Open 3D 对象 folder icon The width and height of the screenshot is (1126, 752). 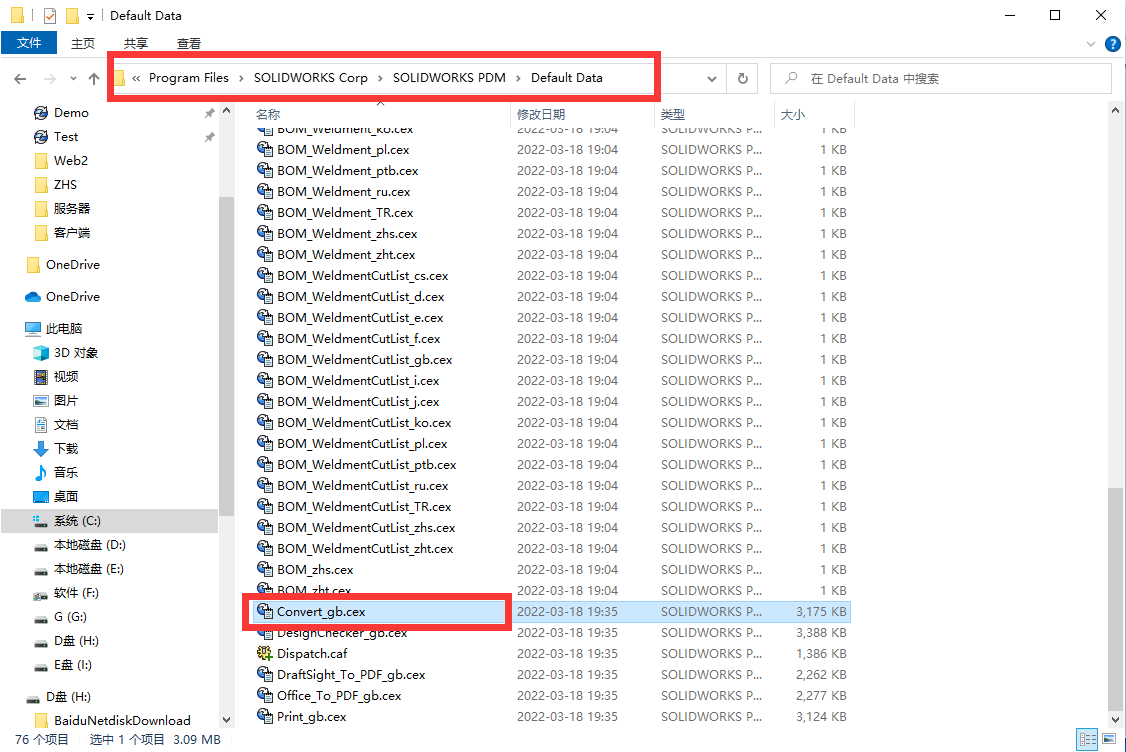[x=41, y=353]
